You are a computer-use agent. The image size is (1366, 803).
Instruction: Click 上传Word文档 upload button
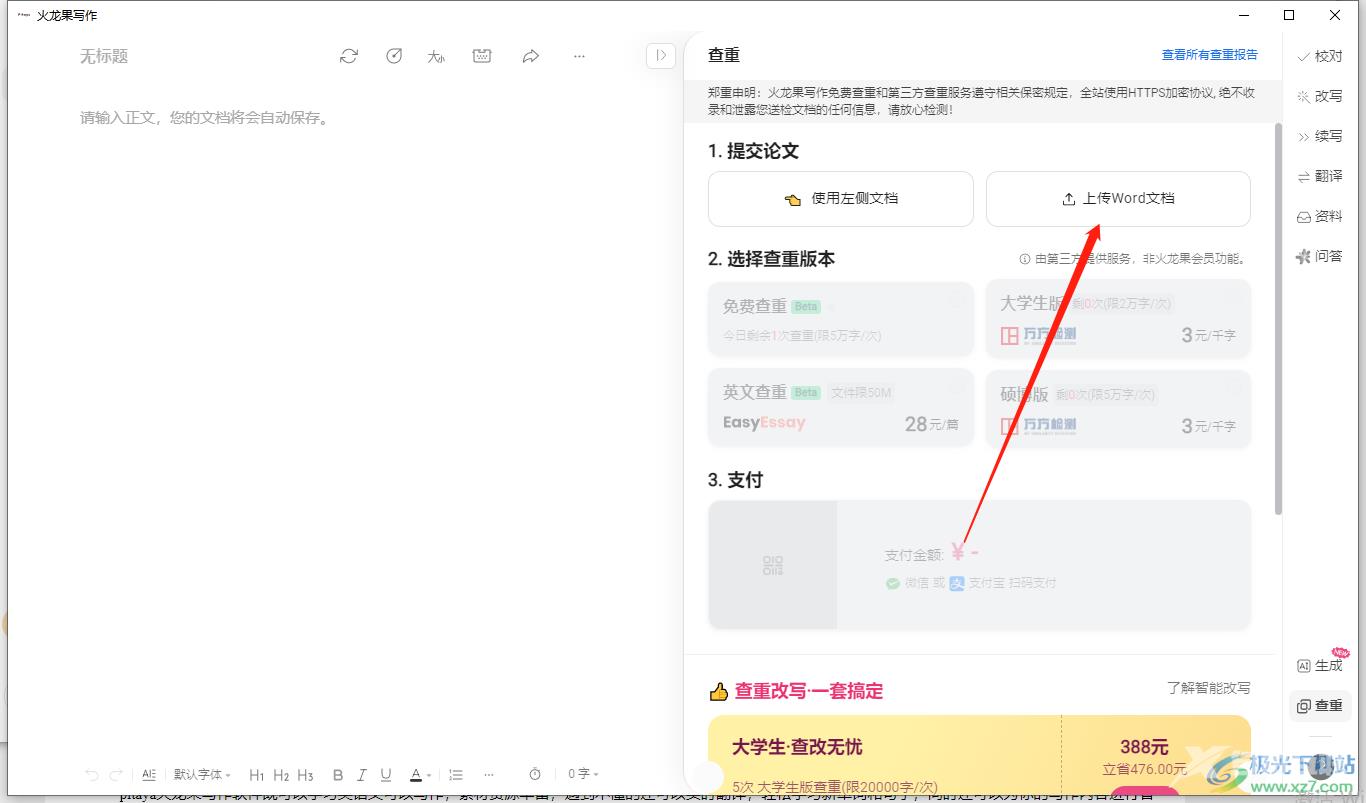click(1118, 199)
